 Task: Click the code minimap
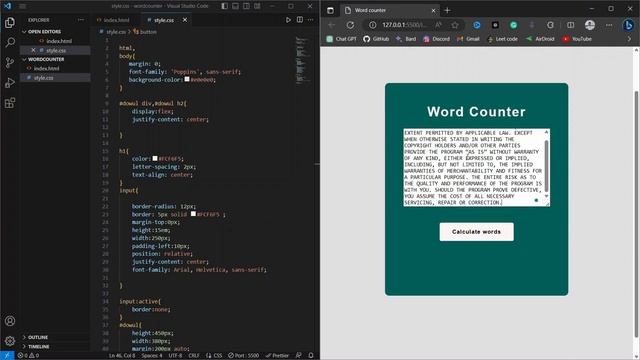pos(302,60)
